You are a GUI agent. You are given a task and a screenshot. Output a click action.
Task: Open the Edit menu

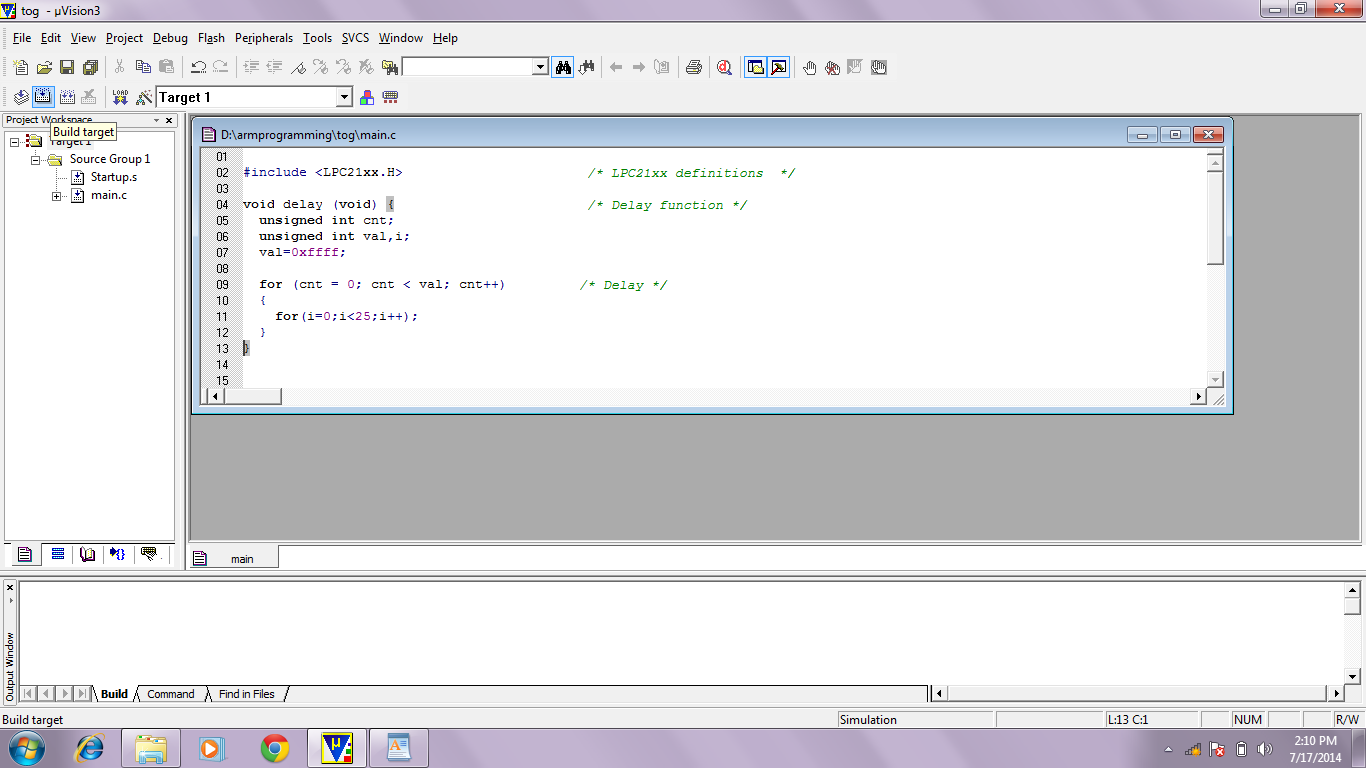[x=51, y=38]
